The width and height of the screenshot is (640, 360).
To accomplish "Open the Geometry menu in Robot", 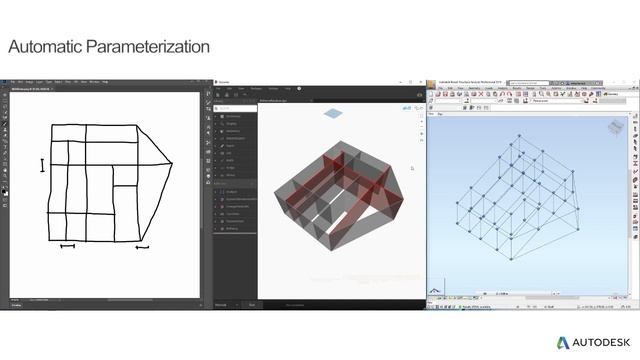I will coord(474,88).
